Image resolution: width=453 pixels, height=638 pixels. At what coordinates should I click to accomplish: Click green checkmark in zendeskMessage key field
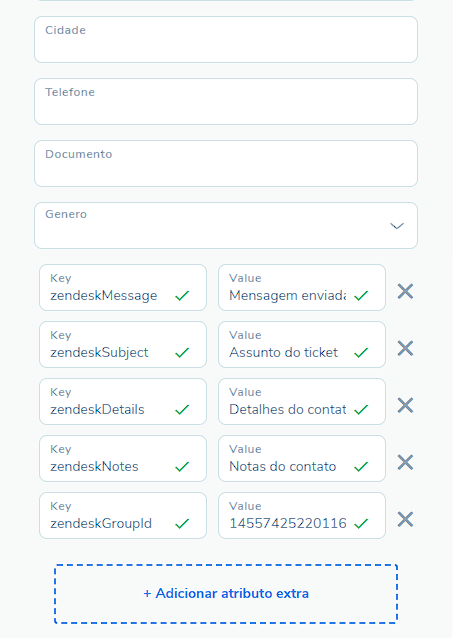(x=182, y=295)
